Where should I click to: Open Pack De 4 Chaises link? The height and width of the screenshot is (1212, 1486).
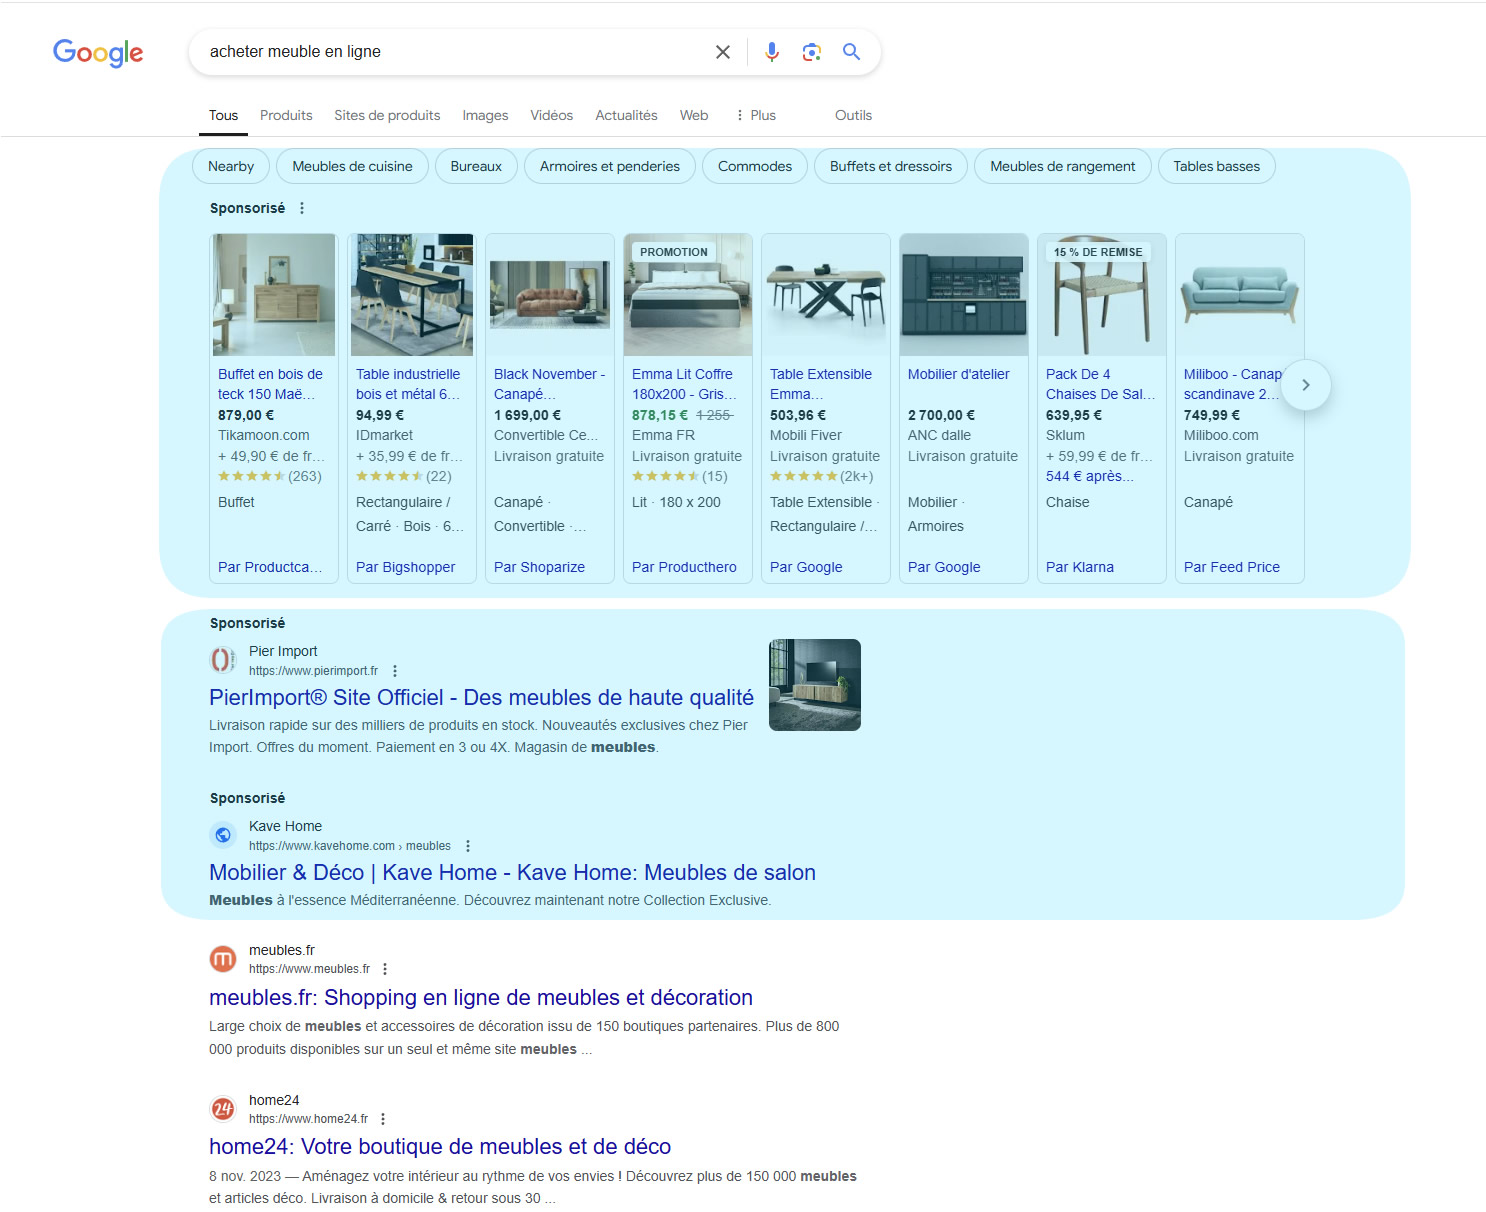coord(1100,384)
